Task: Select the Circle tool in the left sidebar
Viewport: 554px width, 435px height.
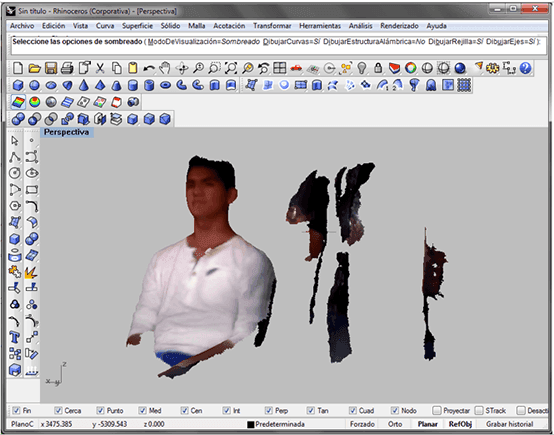Action: pos(14,173)
